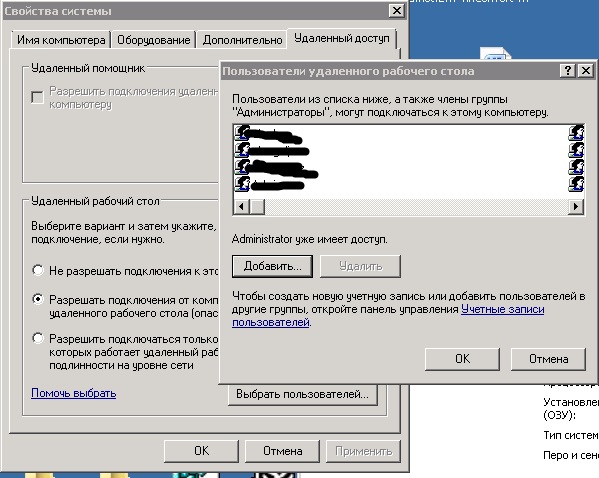This screenshot has height=478, width=599.
Task: Select the first user icon in list
Action: (242, 133)
